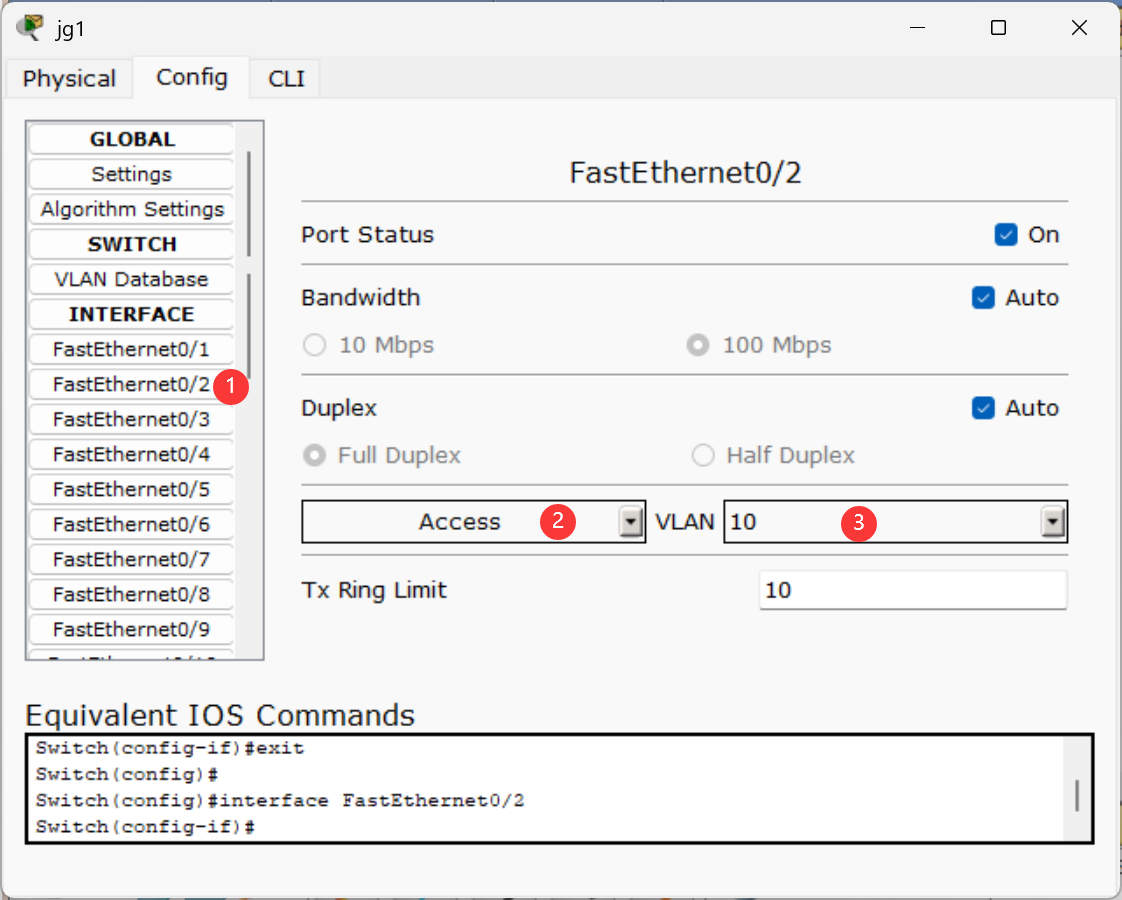1122x900 pixels.
Task: Toggle the Duplex Auto checkbox
Action: pyautogui.click(x=983, y=408)
